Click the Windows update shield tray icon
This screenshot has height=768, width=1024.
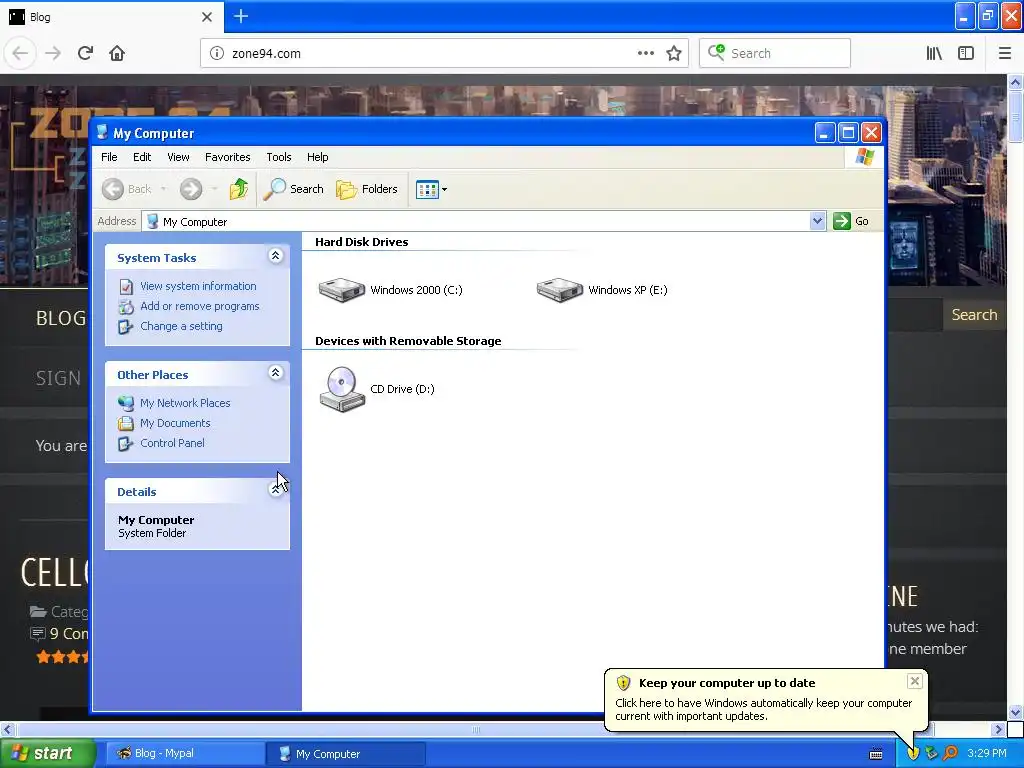coord(913,754)
